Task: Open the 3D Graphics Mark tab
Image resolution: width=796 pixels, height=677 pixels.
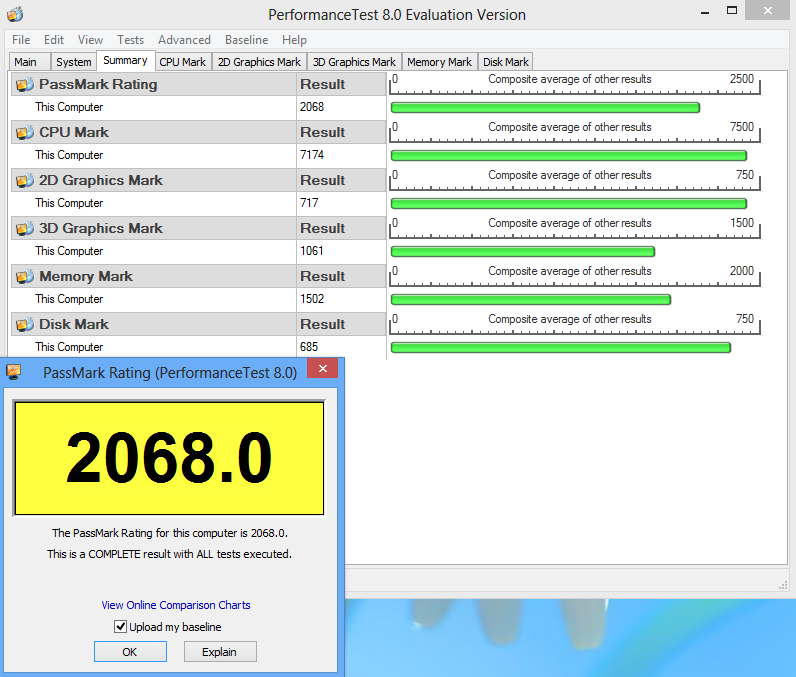Action: coord(354,62)
